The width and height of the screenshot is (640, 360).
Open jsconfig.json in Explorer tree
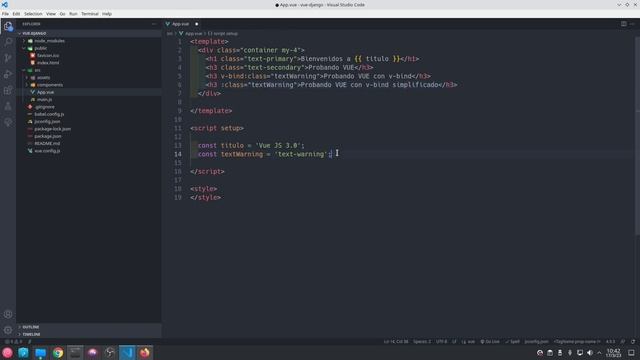(47, 122)
